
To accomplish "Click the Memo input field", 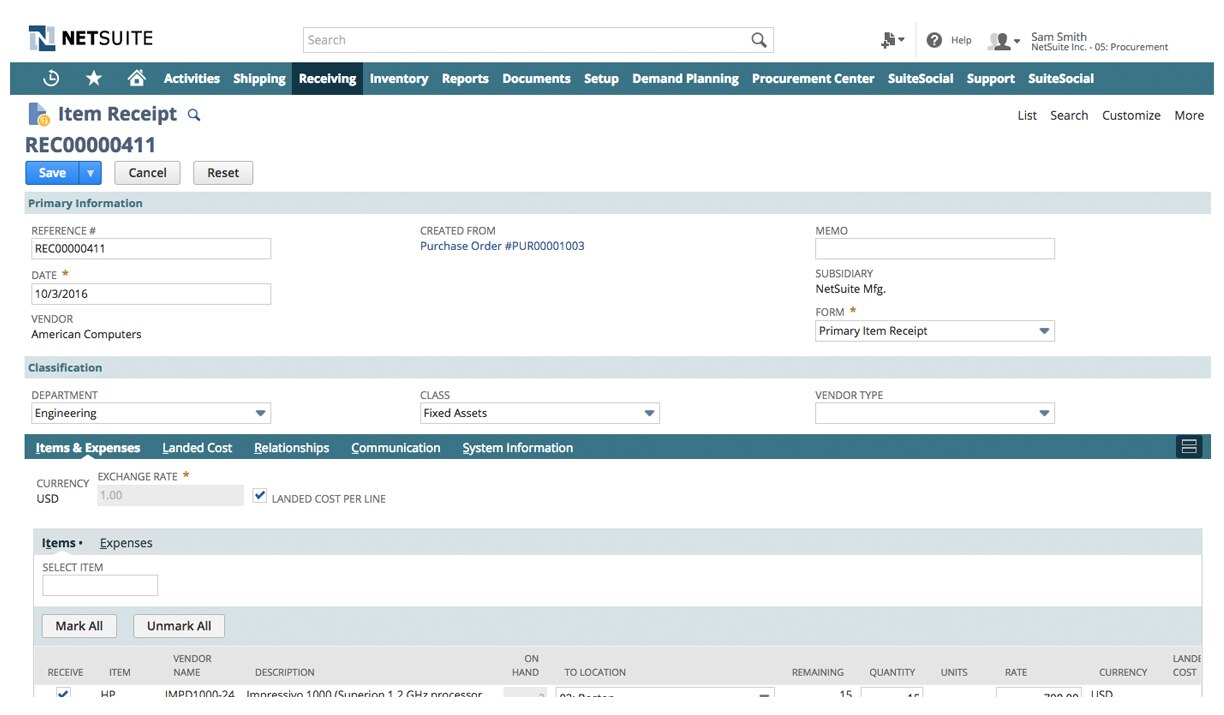I will 935,249.
